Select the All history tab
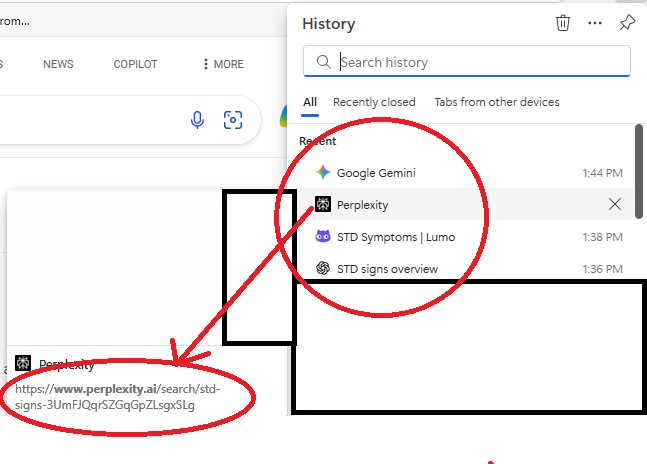Viewport: 647px width, 464px height. pos(310,102)
